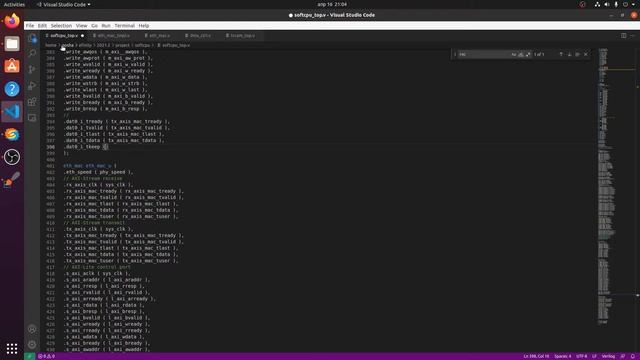640x360 pixels.
Task: Toggle Find in Selection in find widget
Action: [578, 54]
